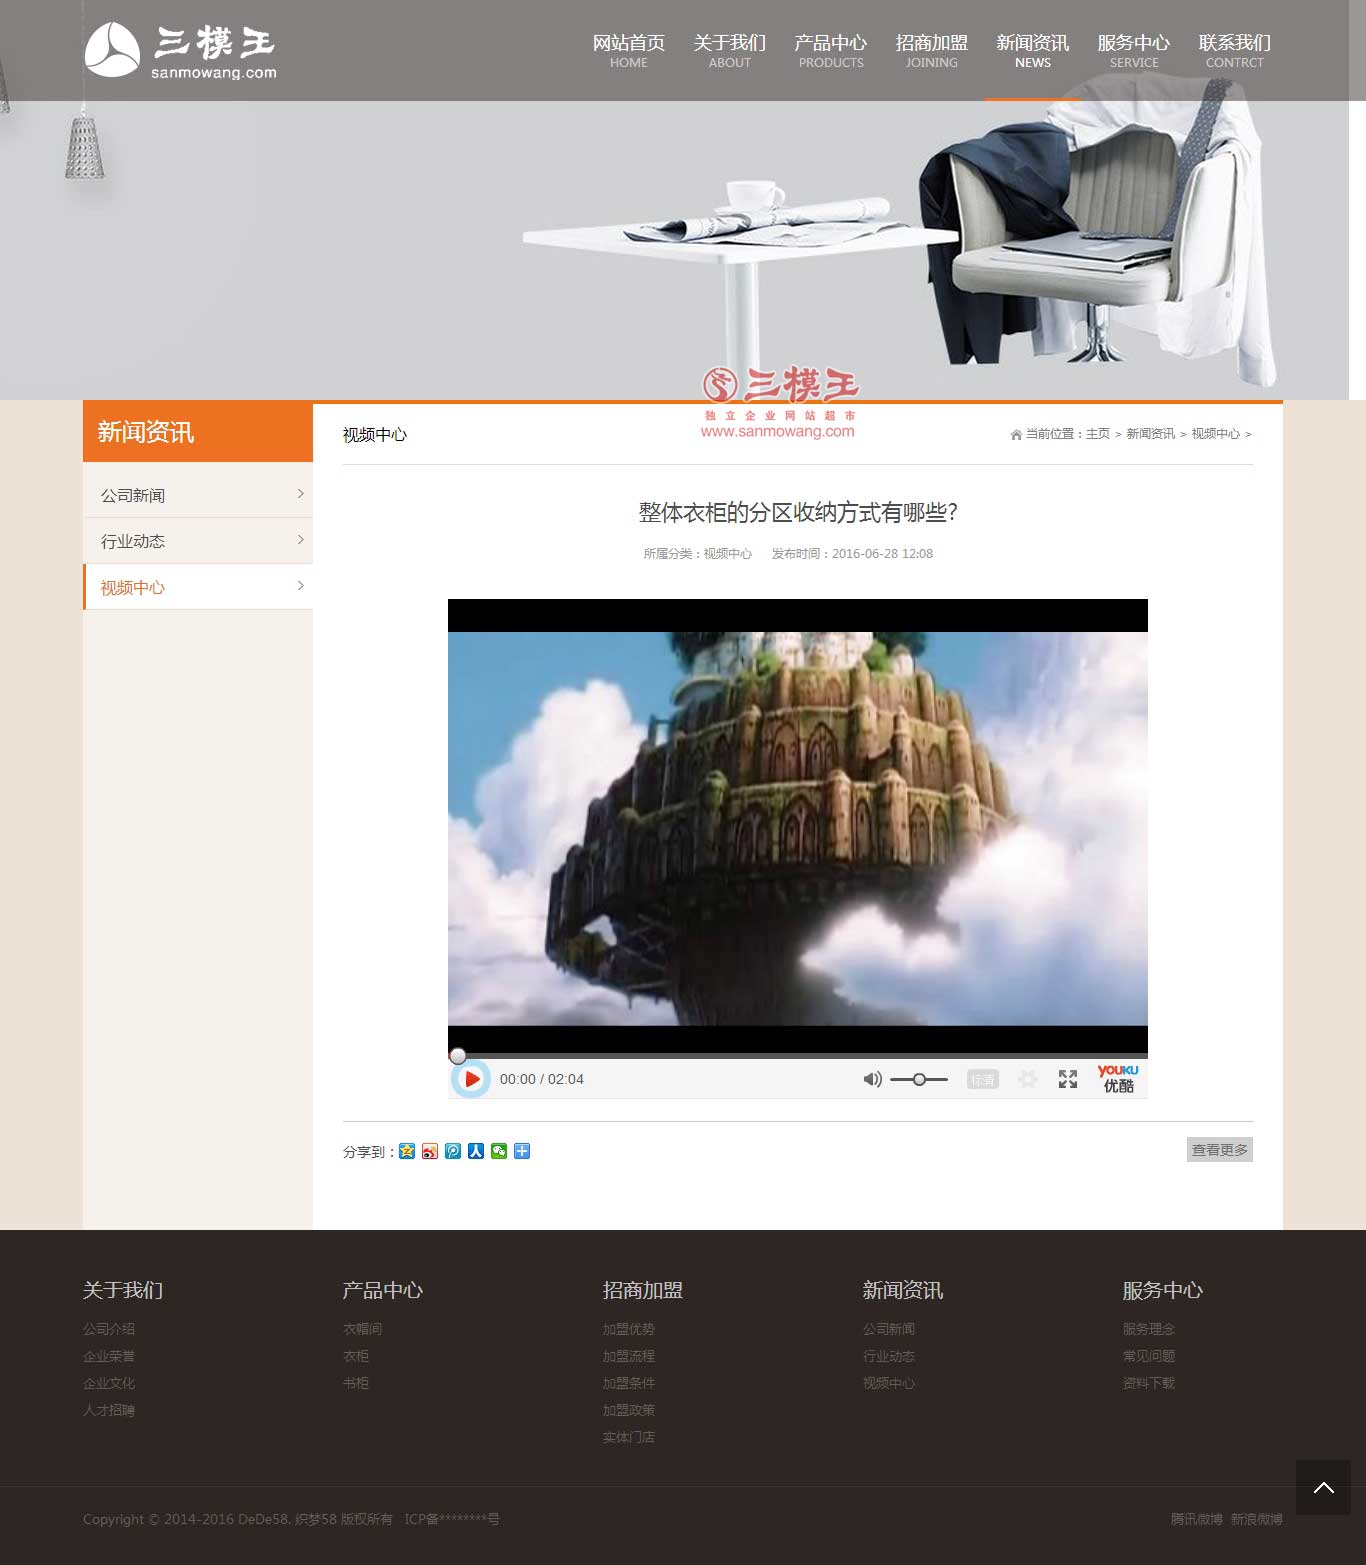Share to Qzone star icon
Image resolution: width=1366 pixels, height=1565 pixels.
407,1151
